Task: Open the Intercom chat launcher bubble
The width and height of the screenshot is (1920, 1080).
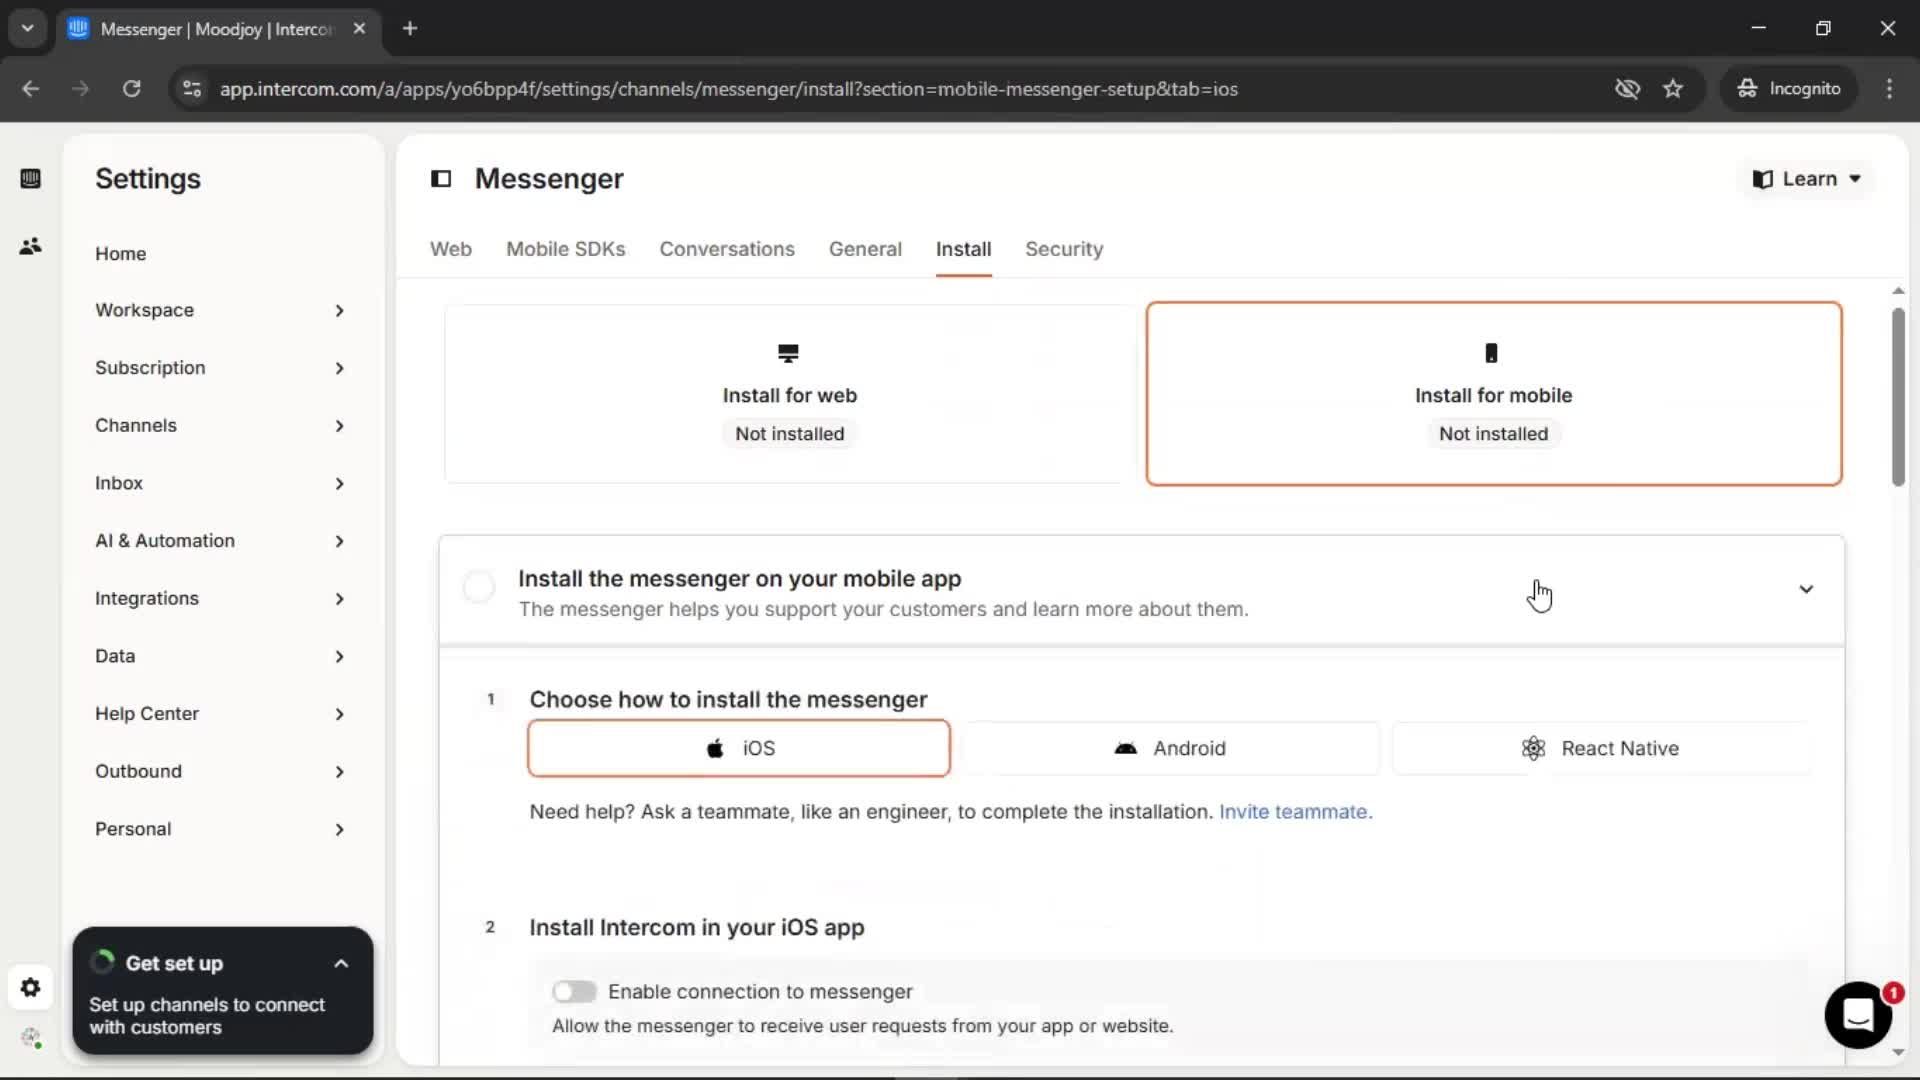Action: tap(1858, 1015)
